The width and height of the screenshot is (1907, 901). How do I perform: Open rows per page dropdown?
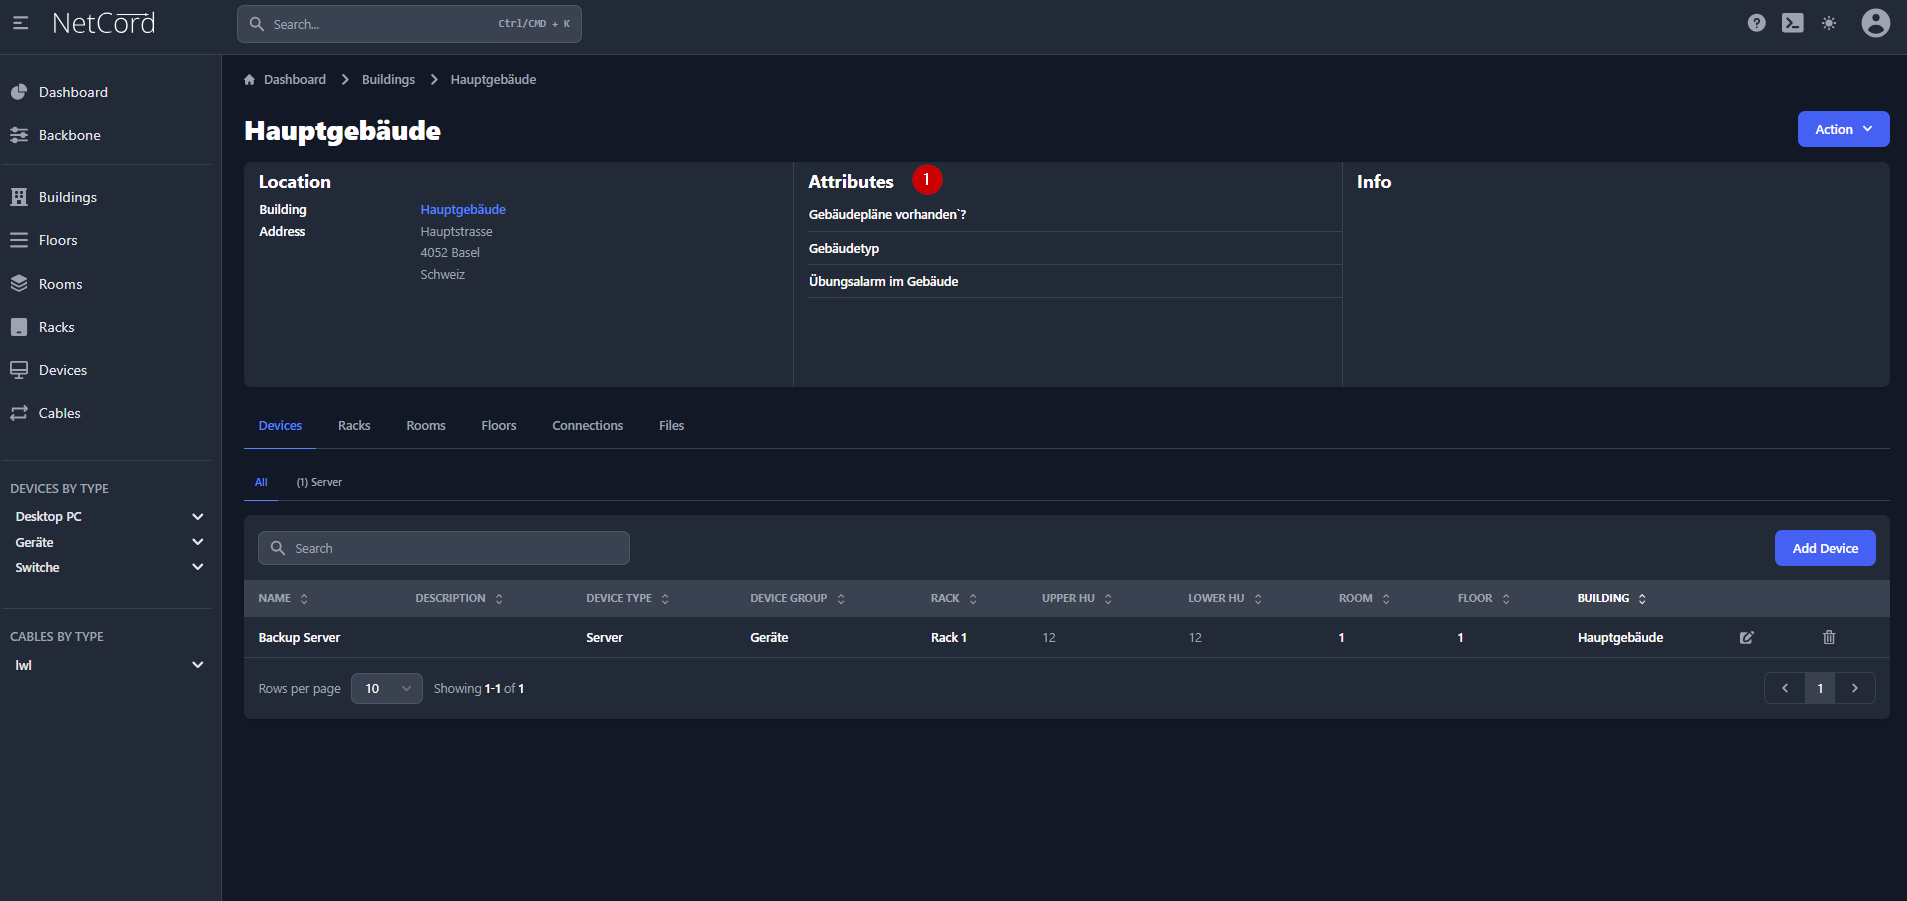pyautogui.click(x=386, y=689)
